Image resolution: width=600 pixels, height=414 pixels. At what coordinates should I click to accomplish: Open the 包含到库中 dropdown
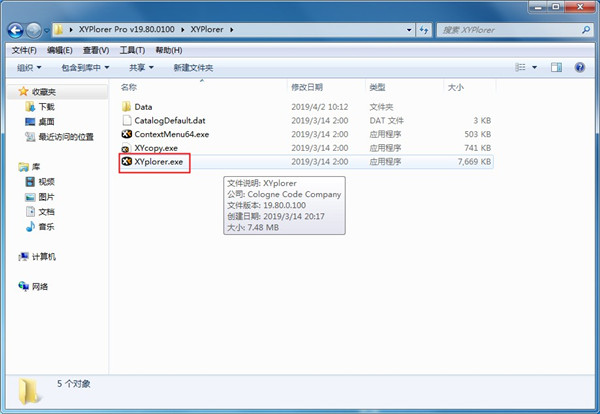(x=85, y=68)
